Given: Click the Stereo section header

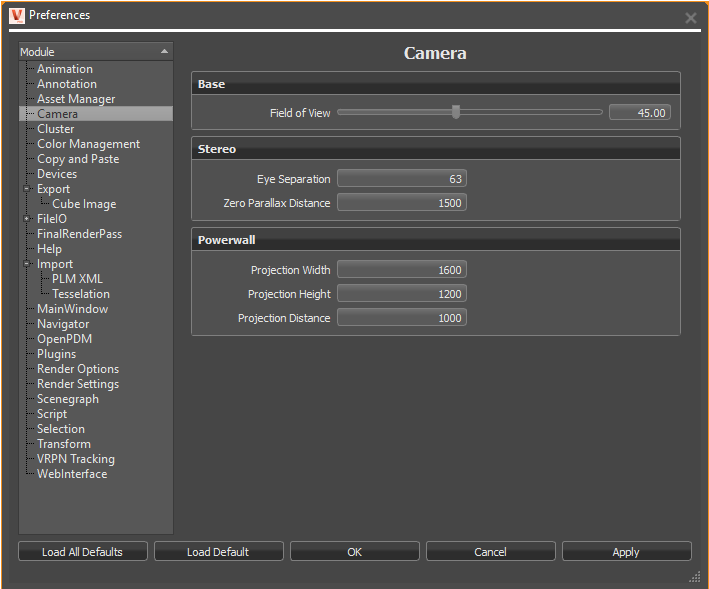Looking at the screenshot, I should pyautogui.click(x=436, y=149).
